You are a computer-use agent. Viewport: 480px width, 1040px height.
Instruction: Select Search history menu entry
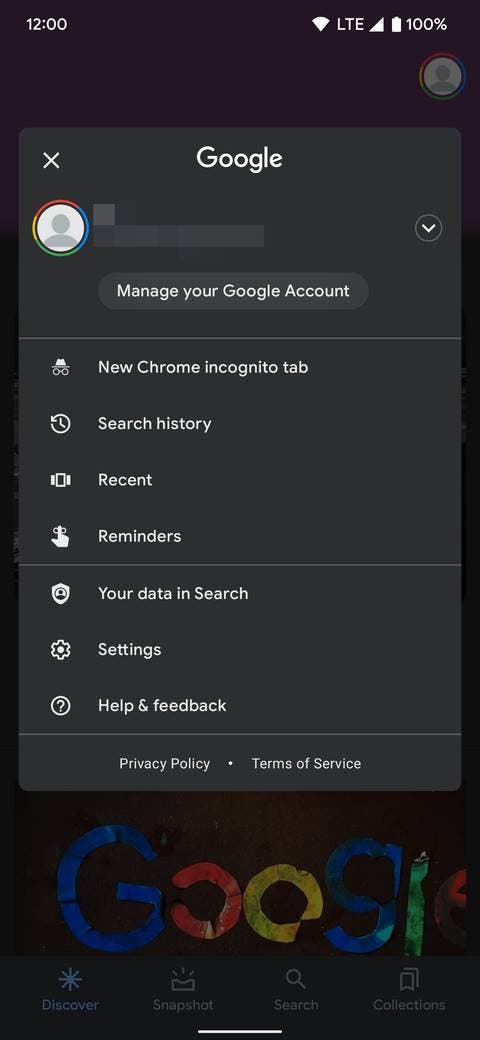coord(240,424)
